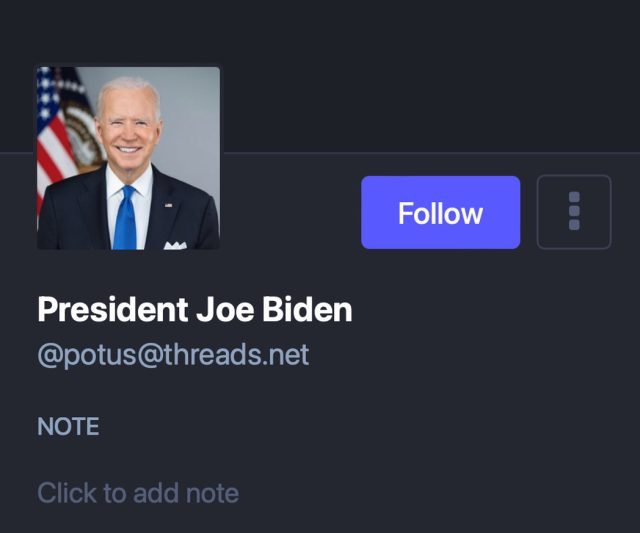Open President Joe Biden's profile avatar

pyautogui.click(x=128, y=158)
